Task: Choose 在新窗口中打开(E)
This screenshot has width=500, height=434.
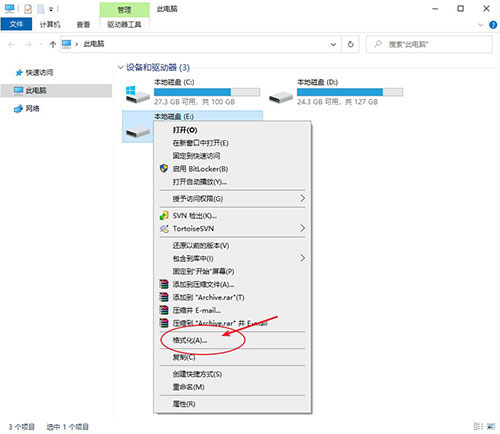Action: 233,143
